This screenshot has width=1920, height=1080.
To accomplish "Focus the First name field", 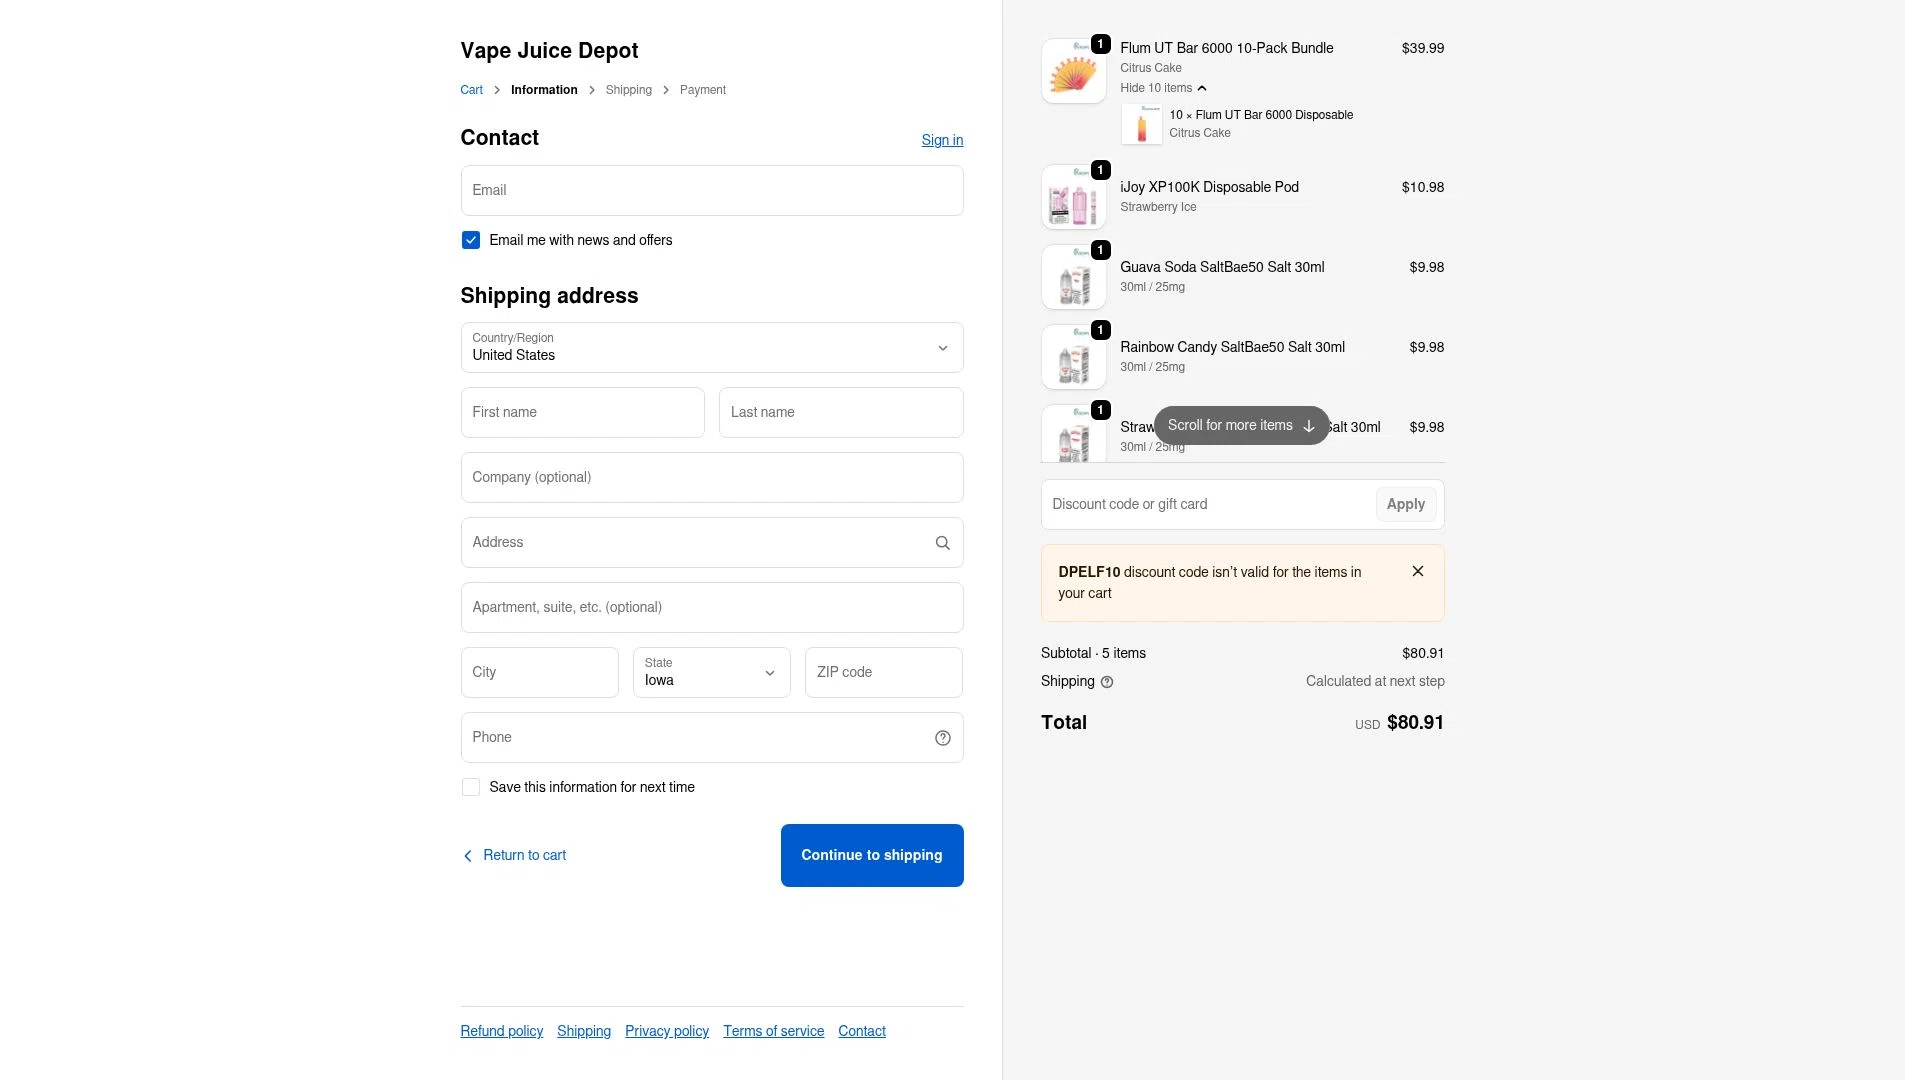I will click(x=582, y=412).
